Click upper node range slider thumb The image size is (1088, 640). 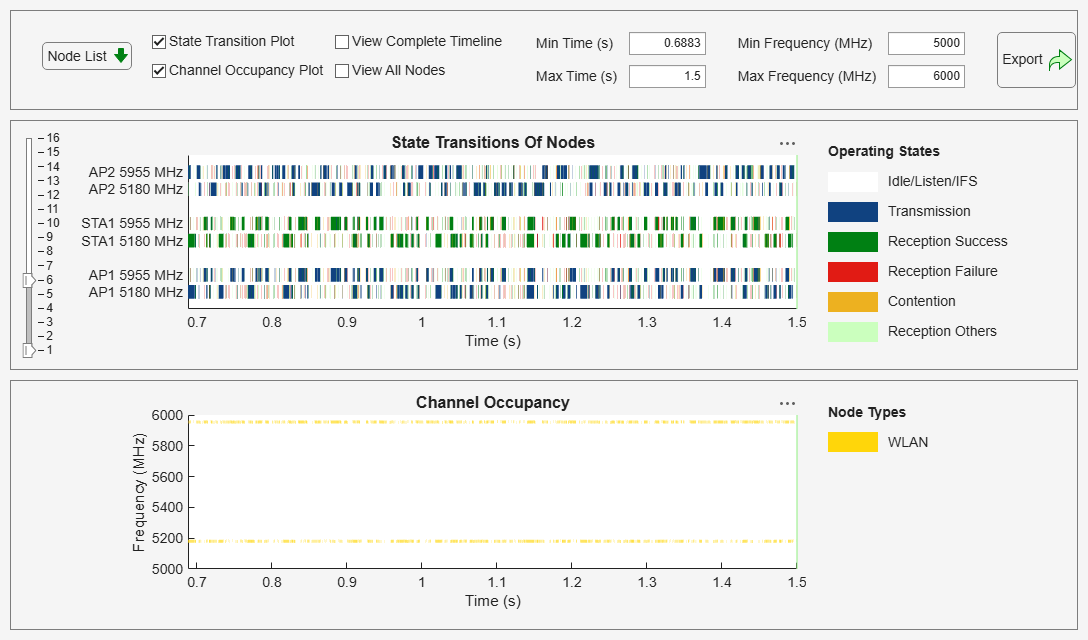pyautogui.click(x=29, y=280)
